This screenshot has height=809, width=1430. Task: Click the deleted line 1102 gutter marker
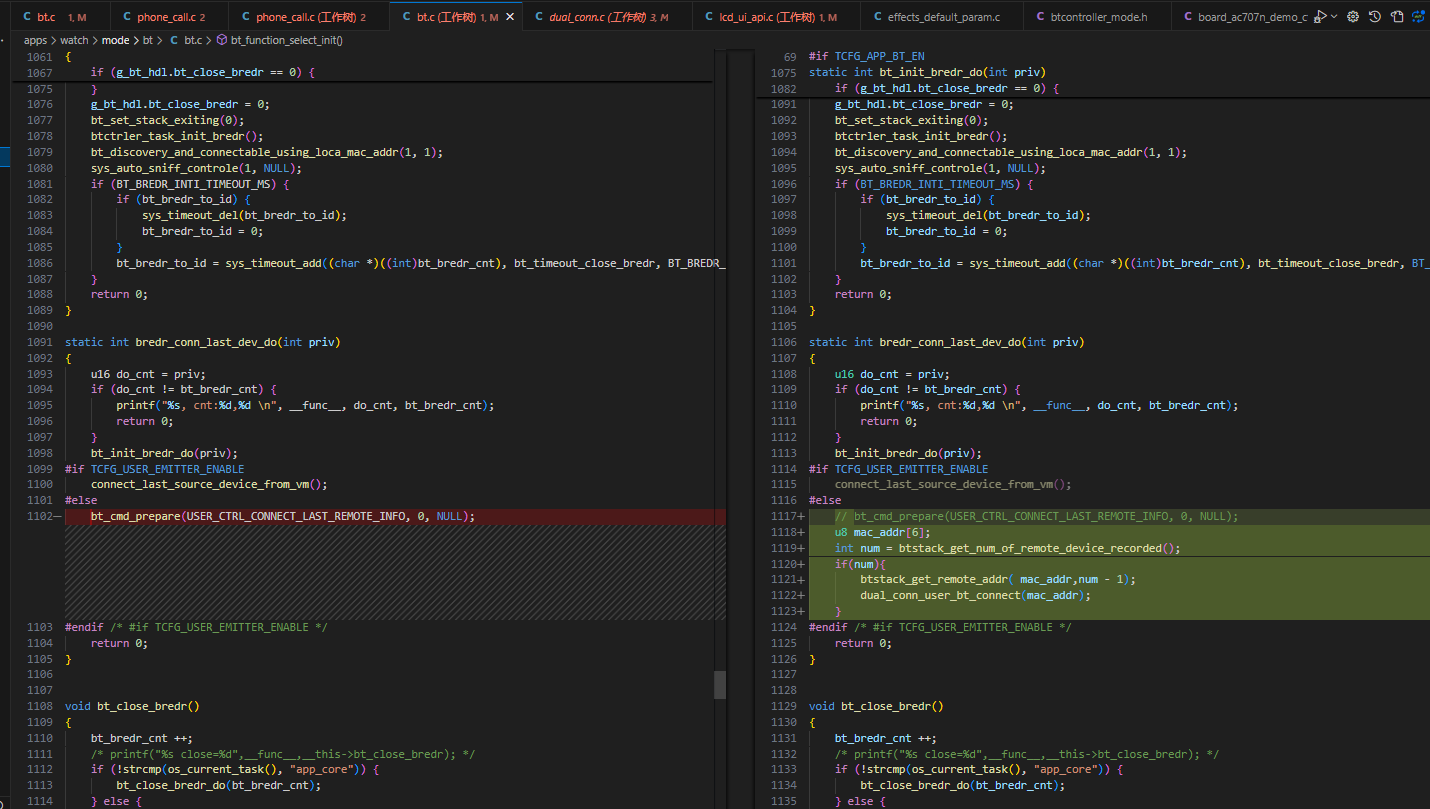[x=57, y=516]
